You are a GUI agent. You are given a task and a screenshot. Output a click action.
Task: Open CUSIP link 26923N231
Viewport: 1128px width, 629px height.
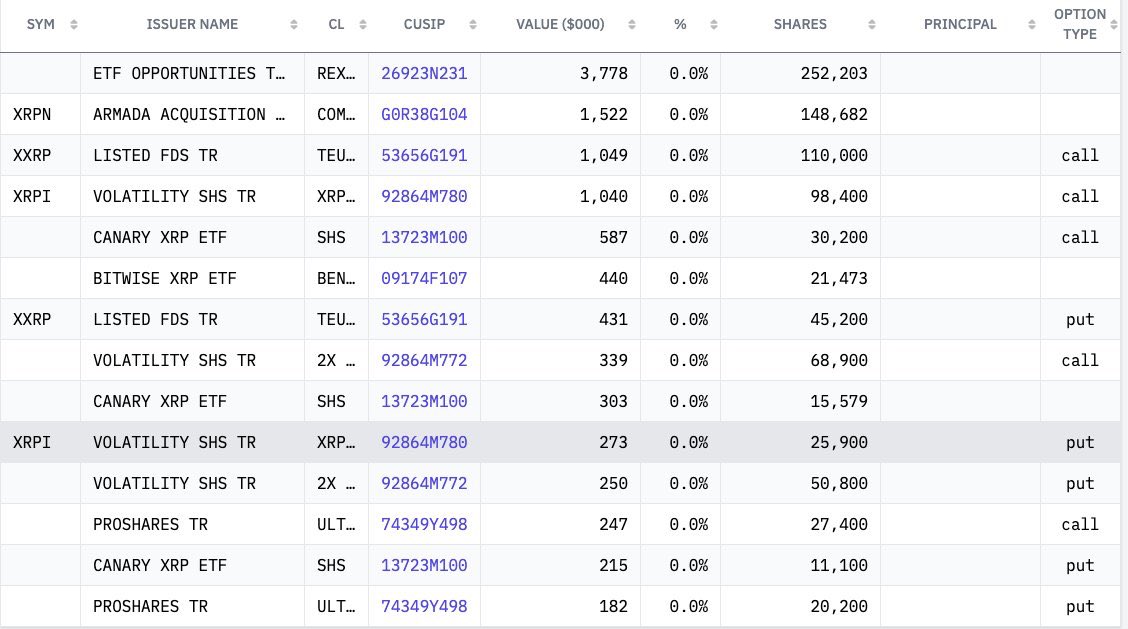424,73
